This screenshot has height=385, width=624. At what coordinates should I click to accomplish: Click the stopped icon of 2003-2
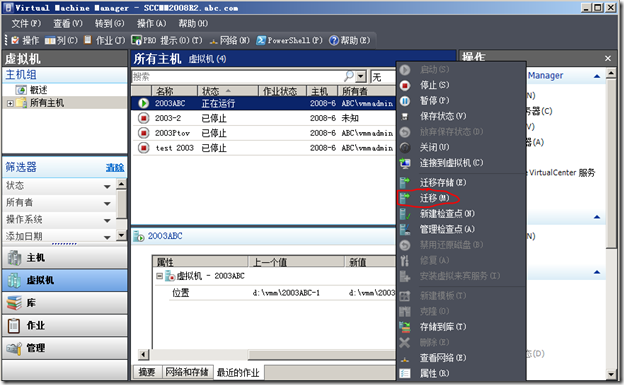click(143, 118)
